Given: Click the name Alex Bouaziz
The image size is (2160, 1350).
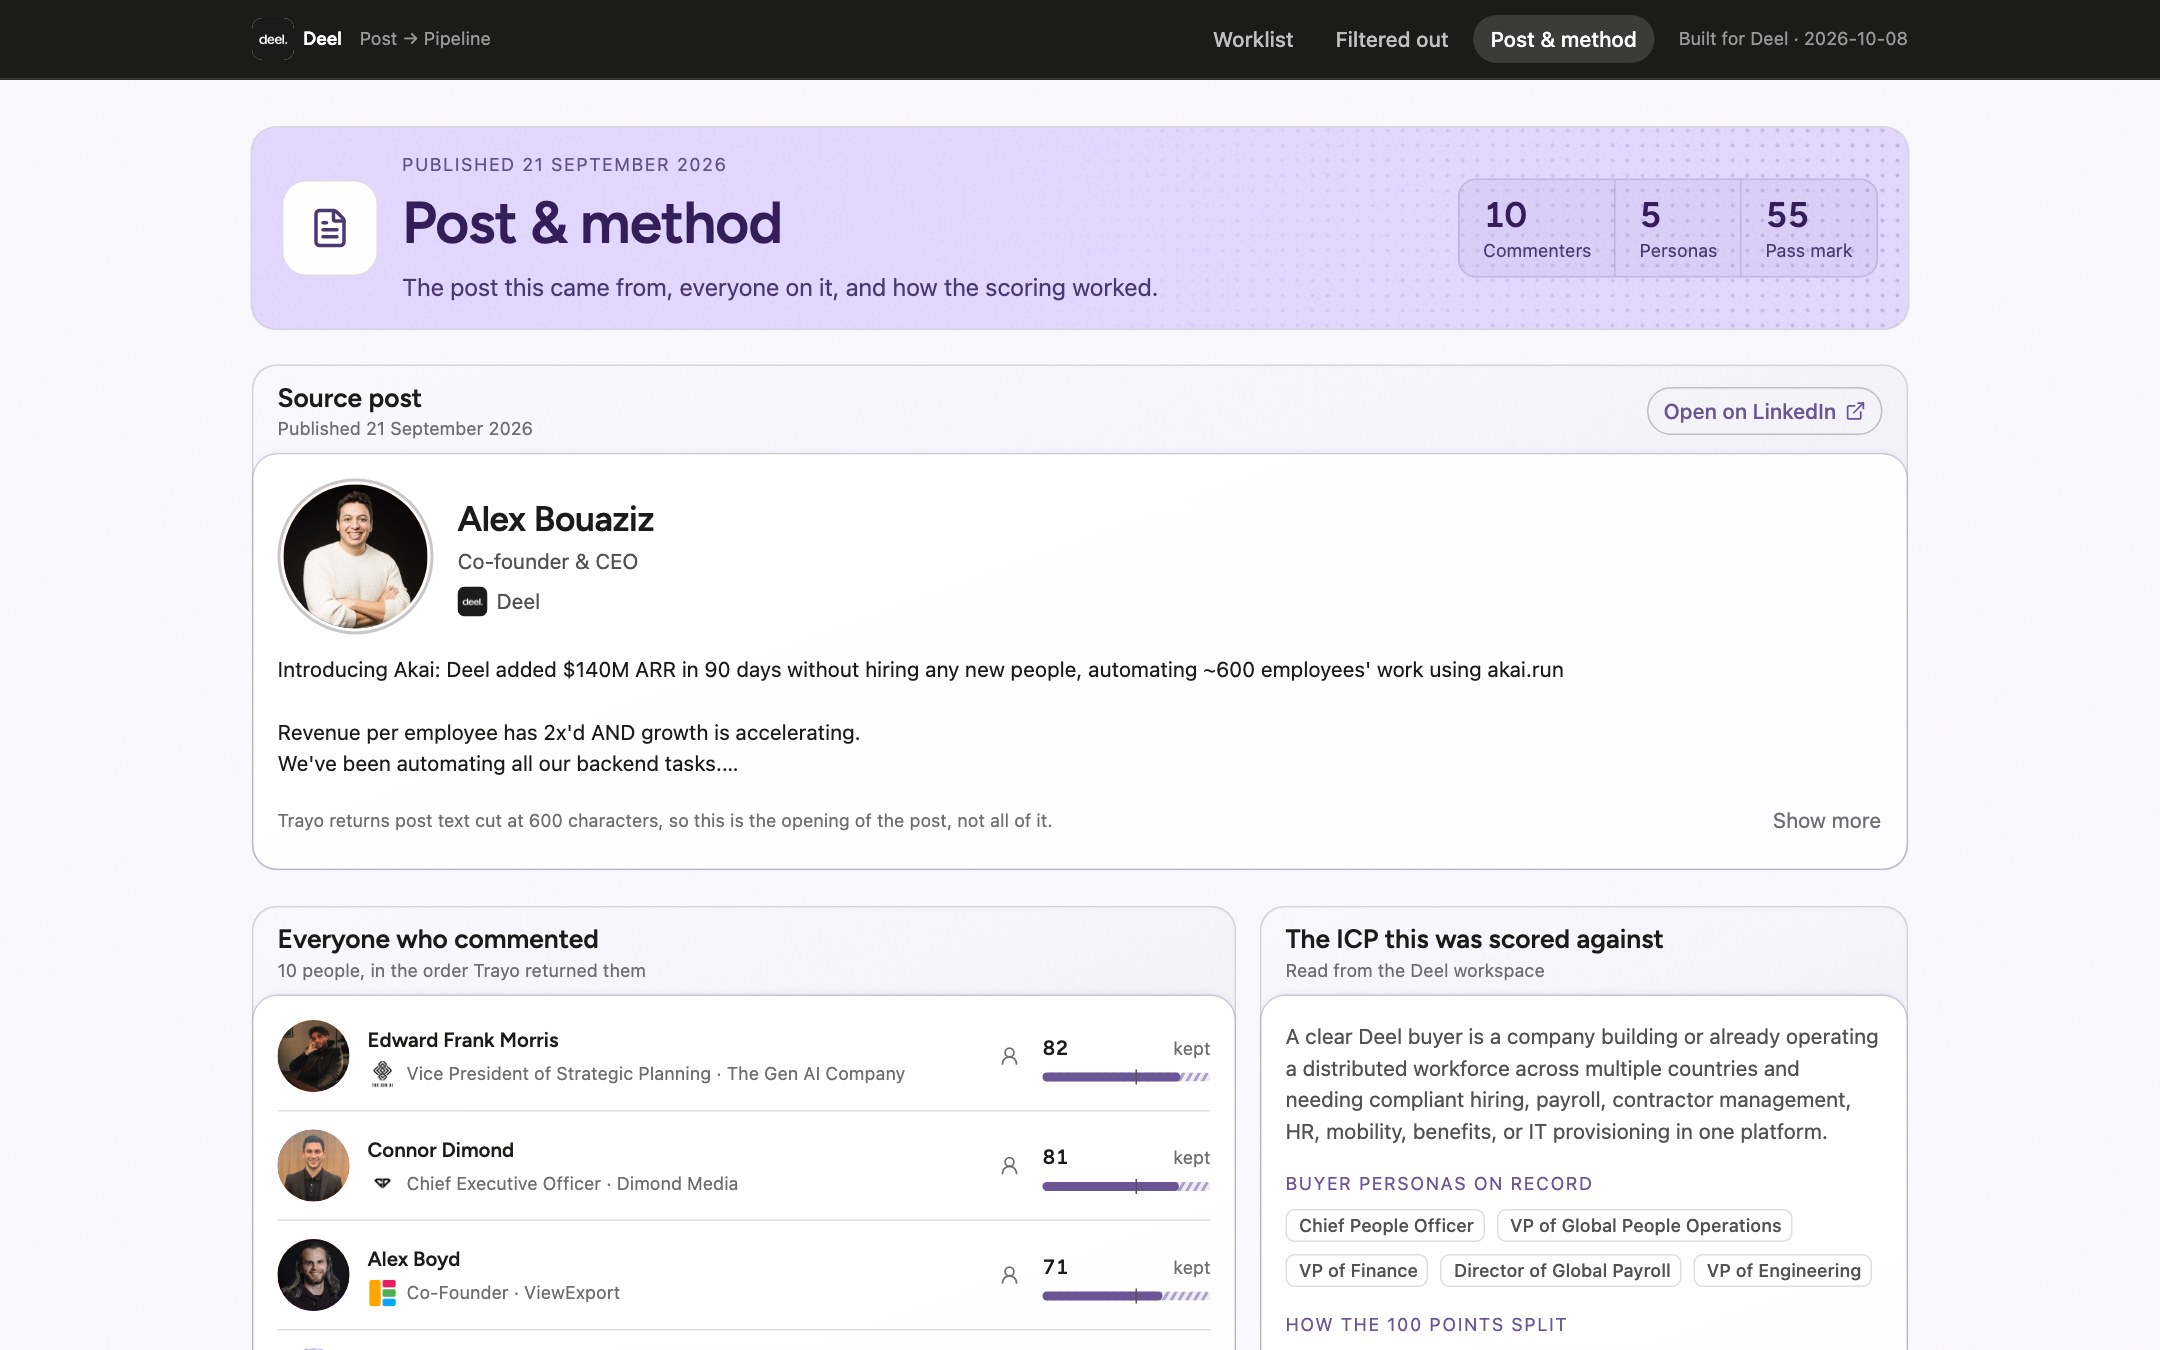Looking at the screenshot, I should click(x=555, y=519).
